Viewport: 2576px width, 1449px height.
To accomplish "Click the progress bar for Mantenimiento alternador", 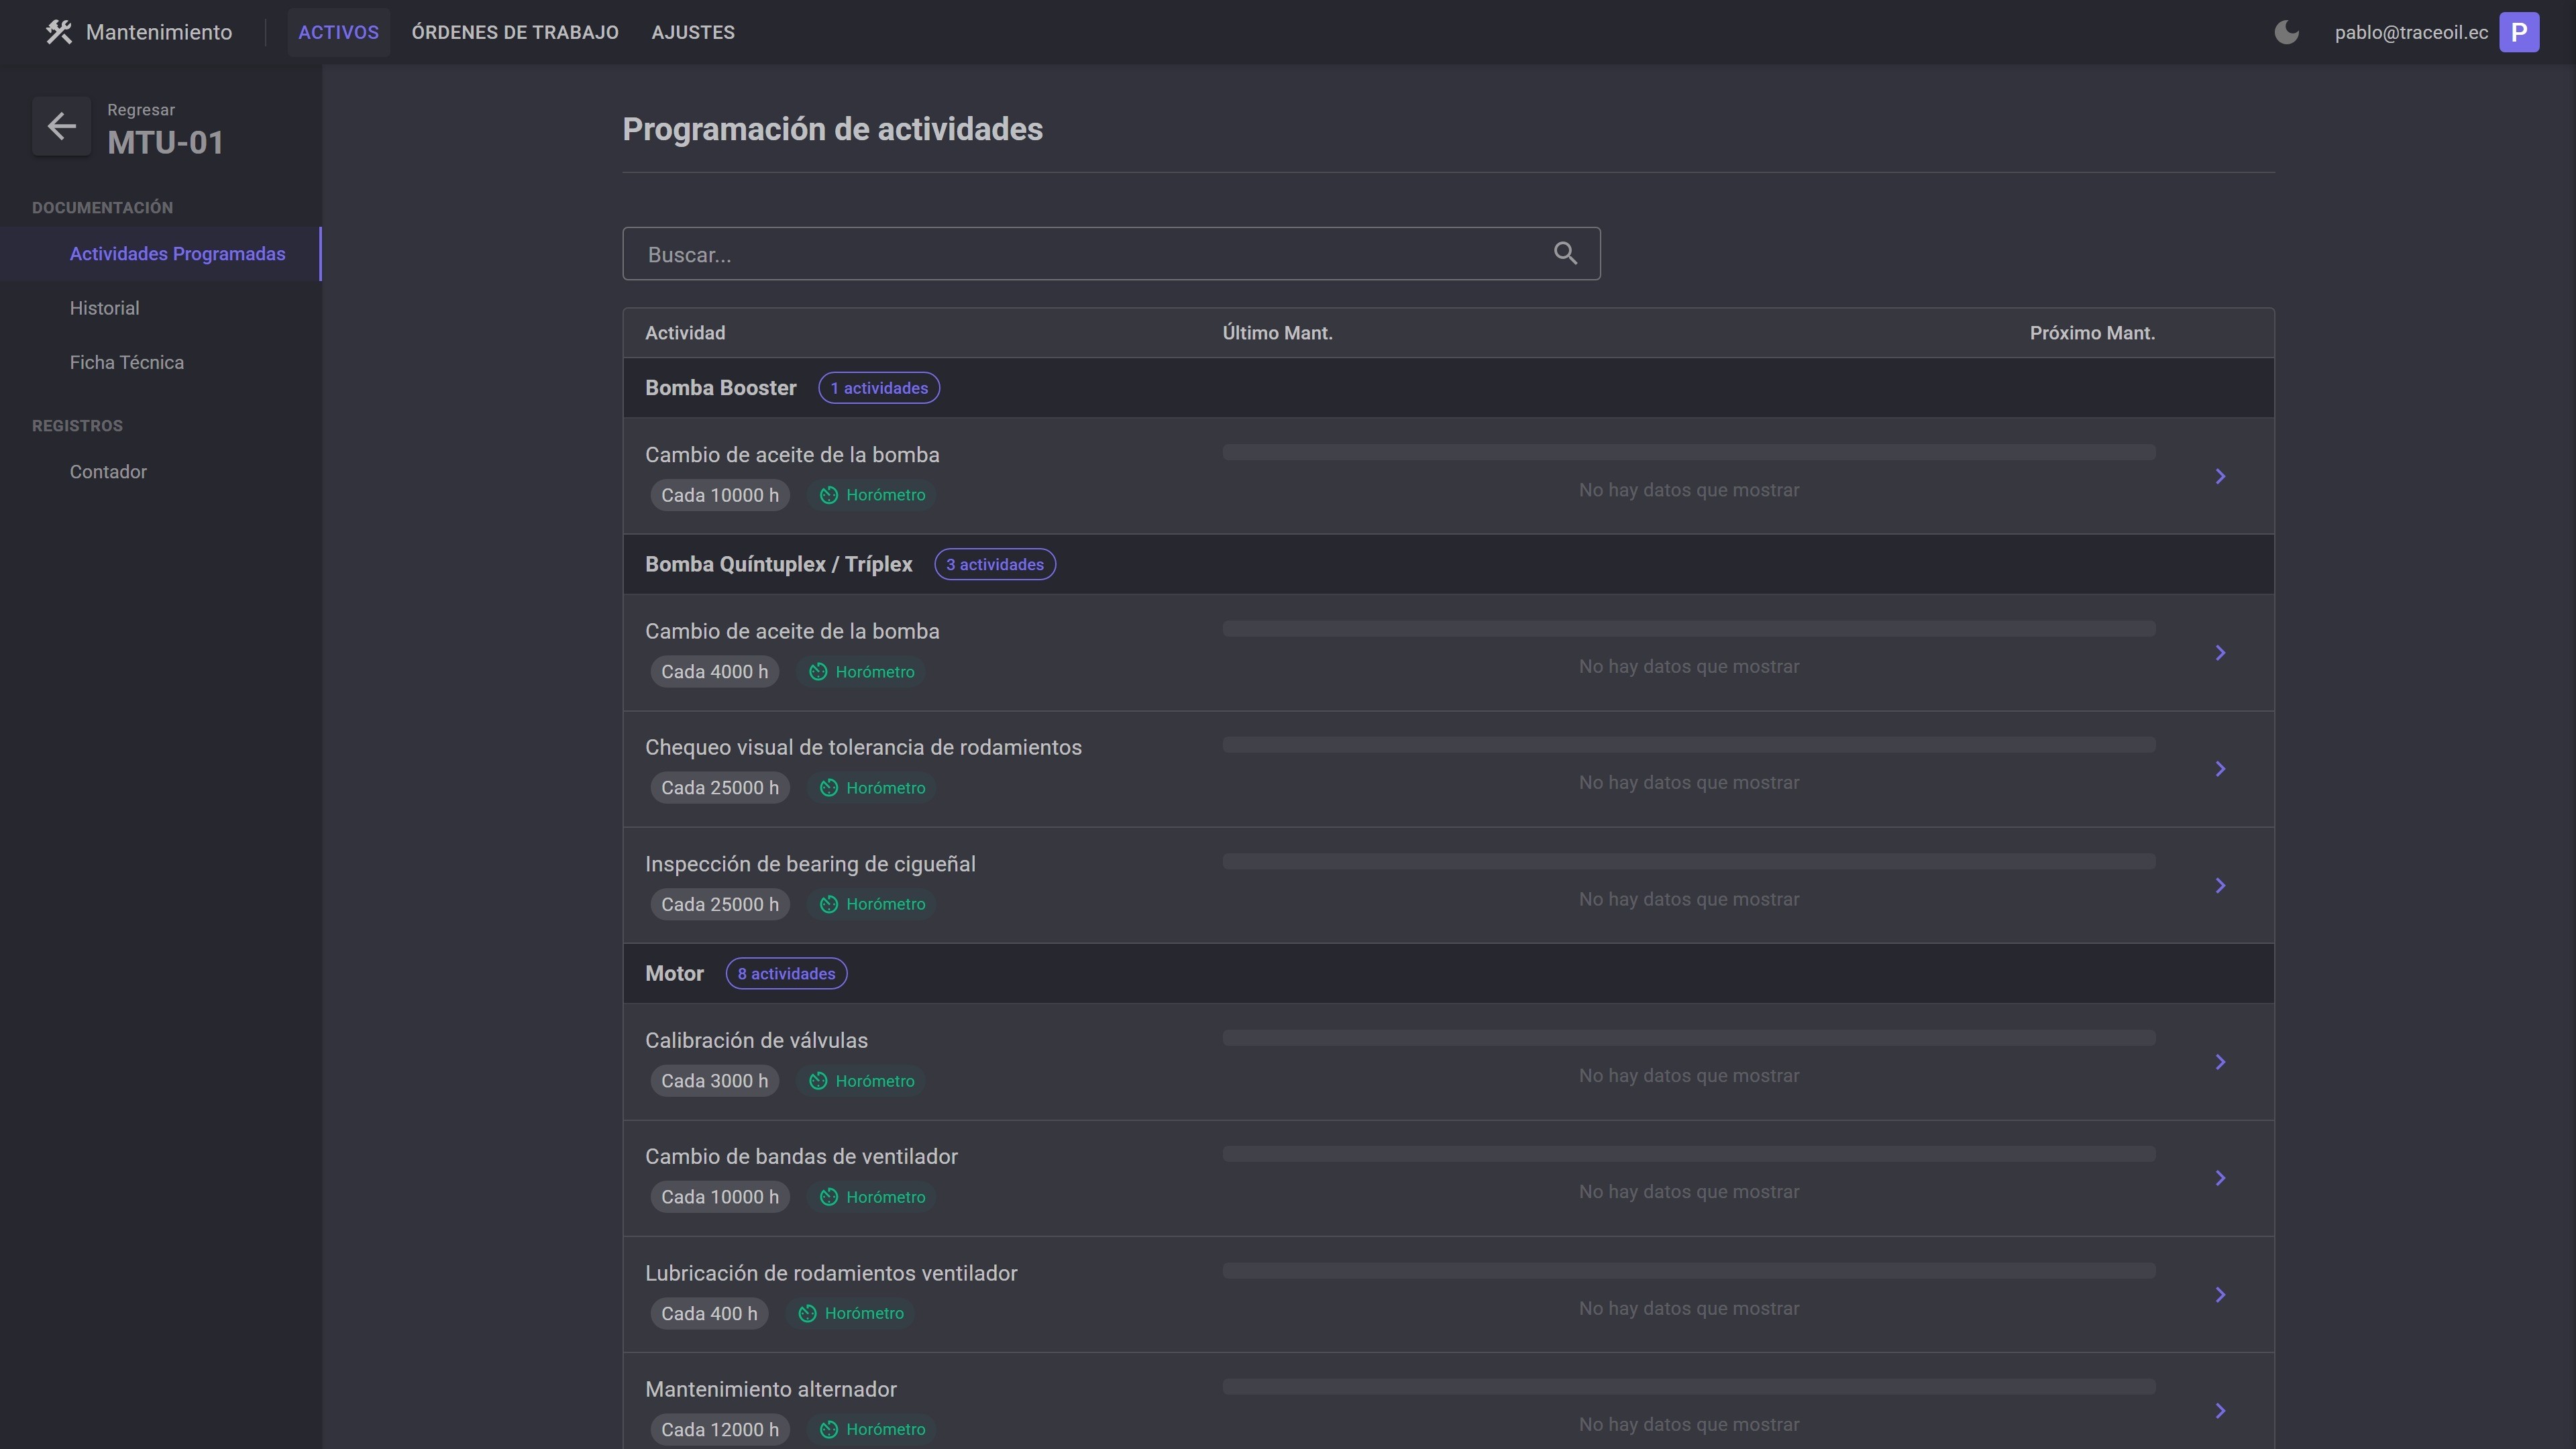I will (x=1688, y=1387).
